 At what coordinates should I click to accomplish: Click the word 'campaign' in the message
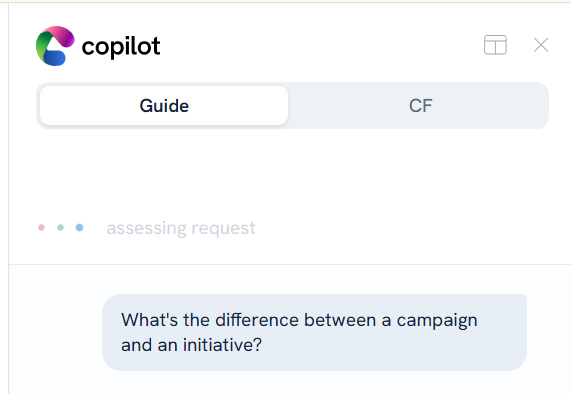(x=437, y=321)
